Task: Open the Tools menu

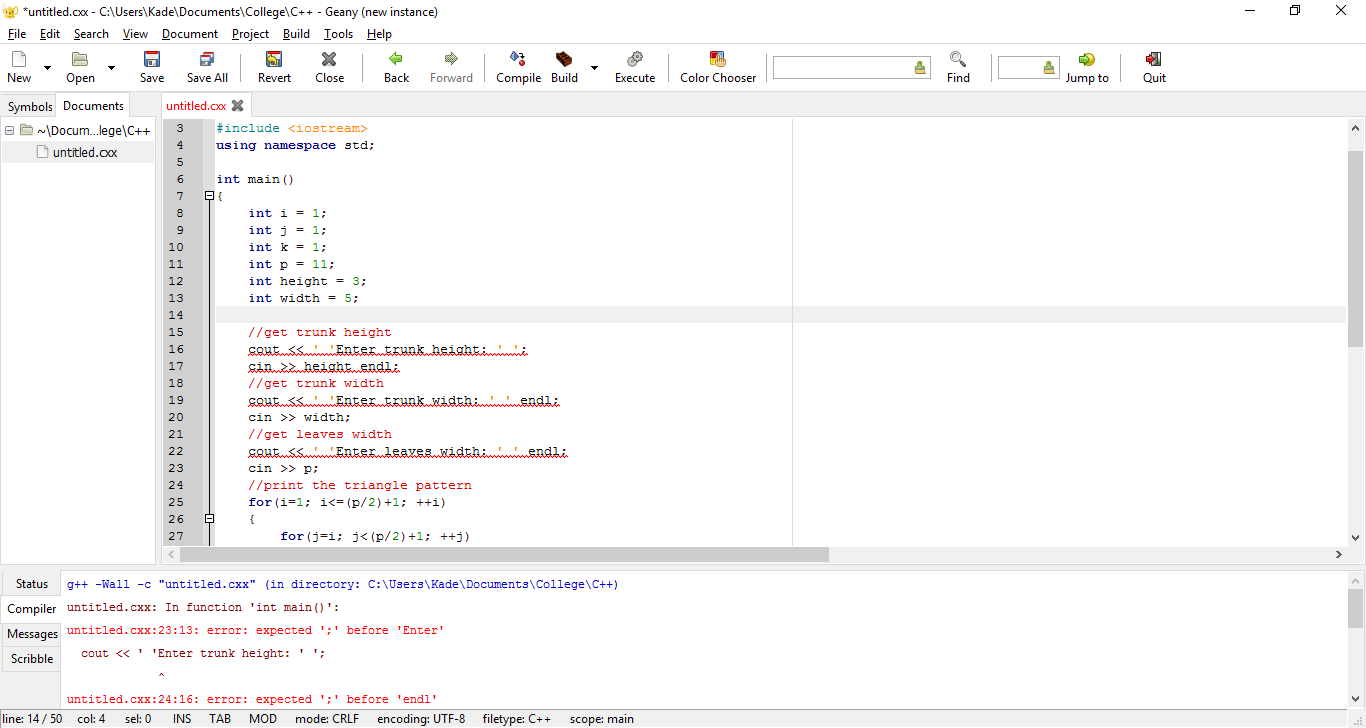Action: pos(338,33)
